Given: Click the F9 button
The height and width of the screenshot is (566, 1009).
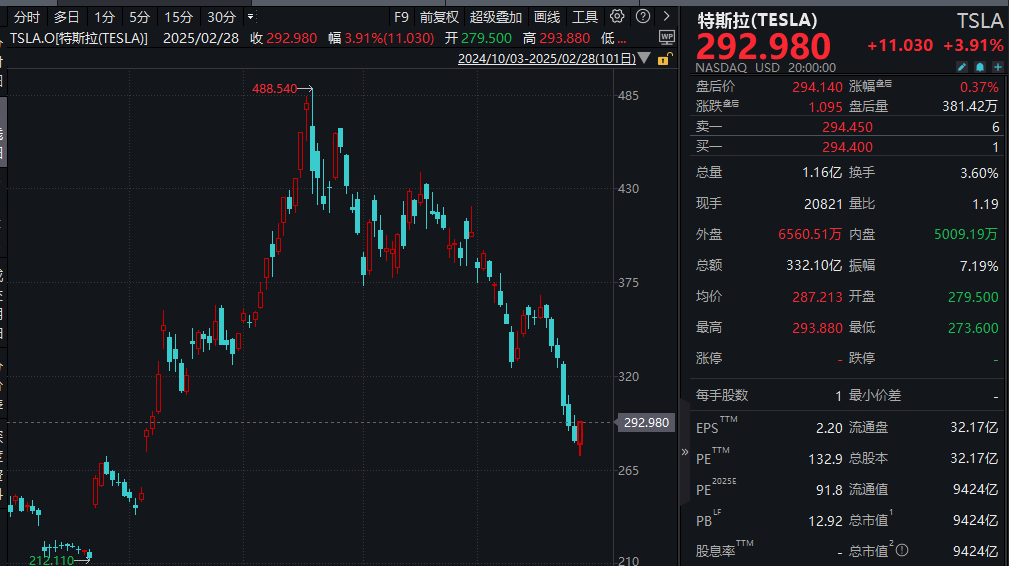Looking at the screenshot, I should click(x=401, y=17).
